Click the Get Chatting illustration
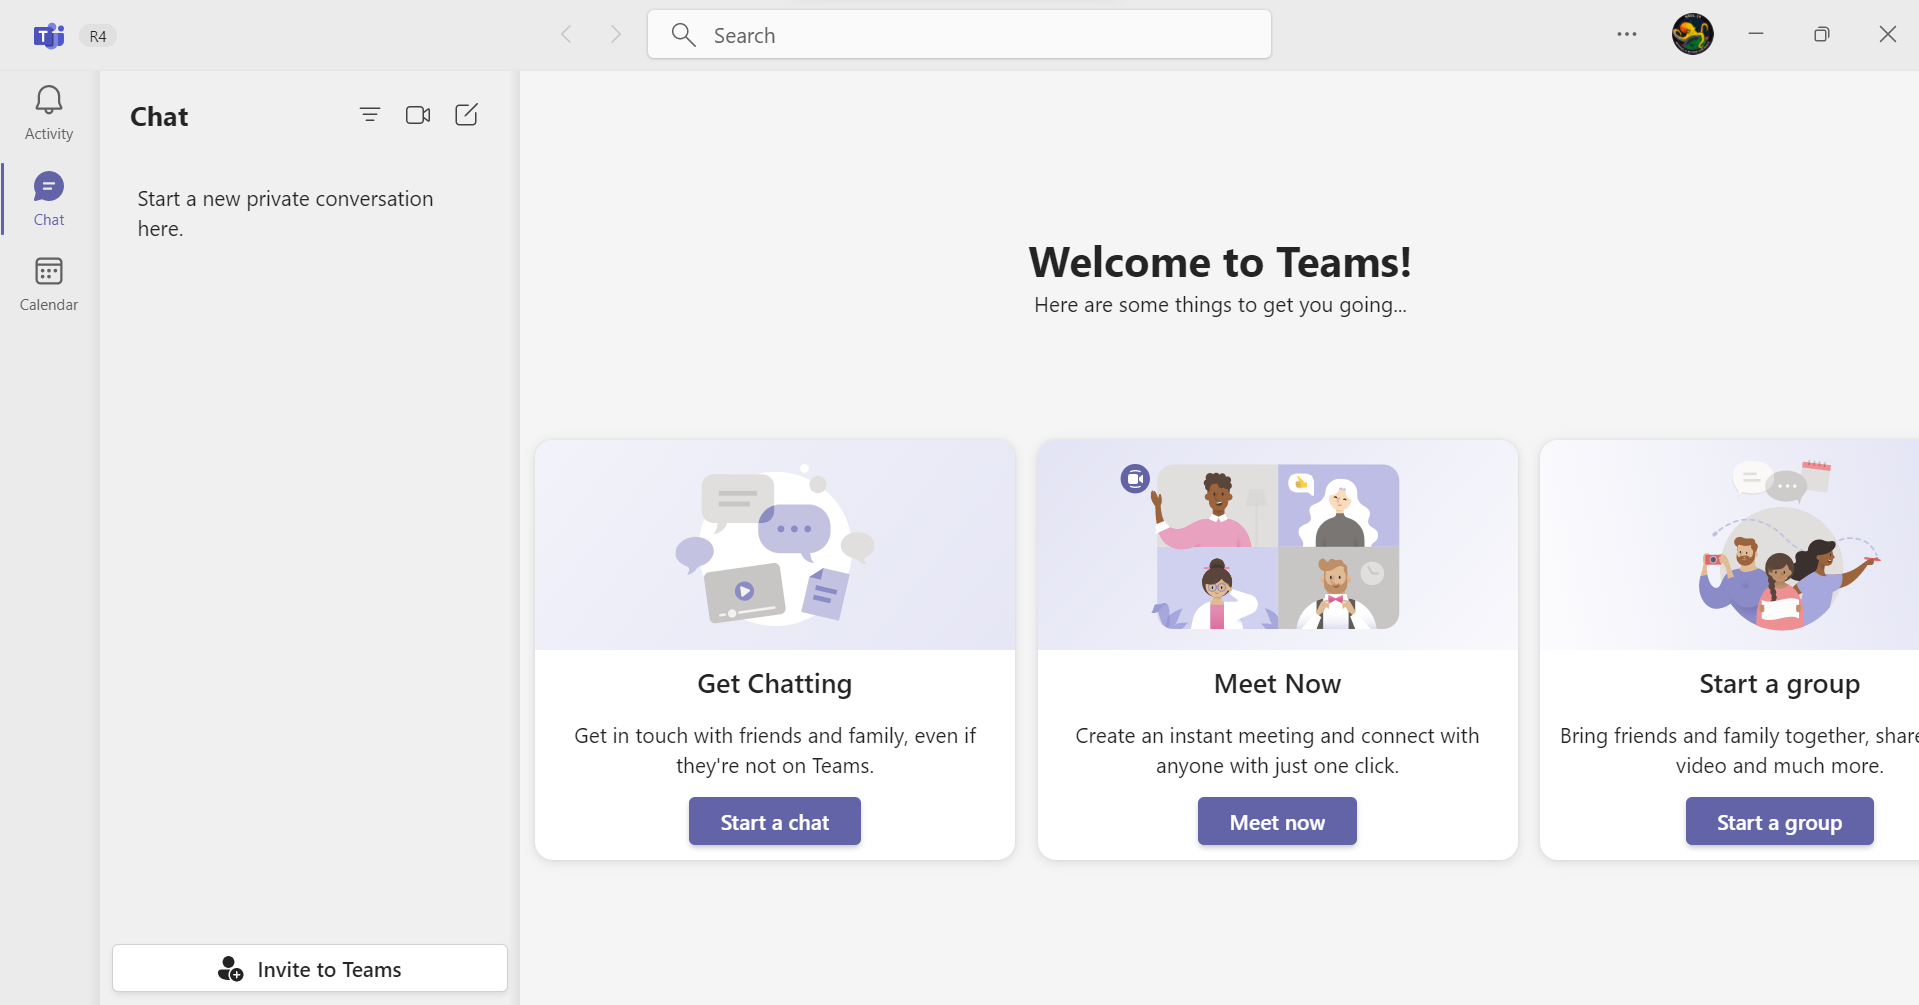Screen dimensions: 1919x1005 [775, 546]
